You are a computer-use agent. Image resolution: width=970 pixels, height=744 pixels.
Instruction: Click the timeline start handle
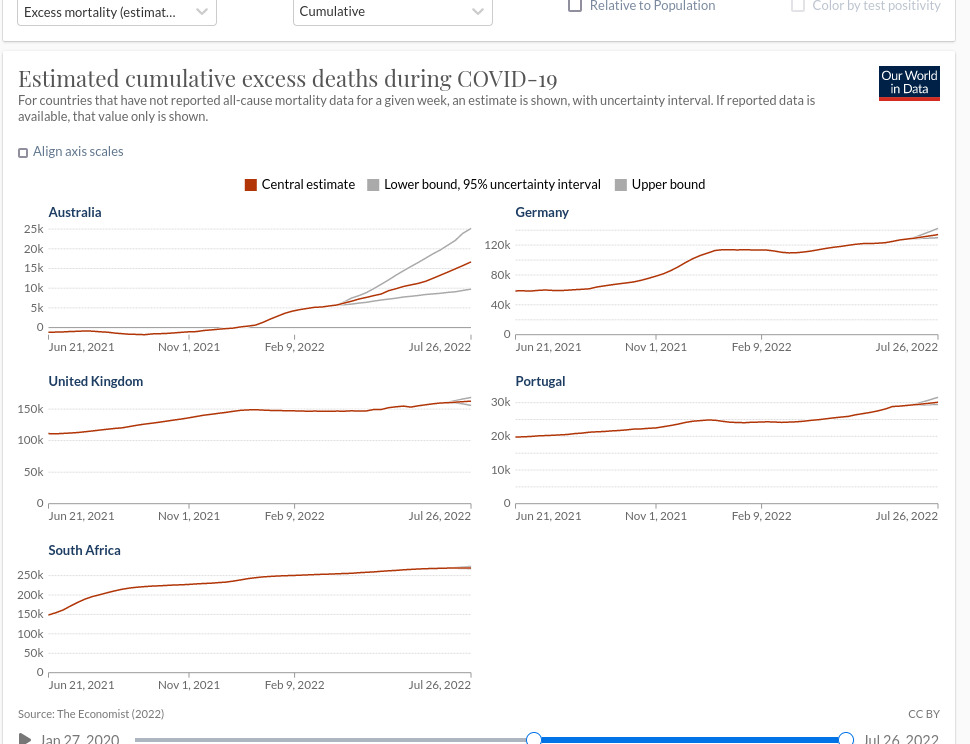pyautogui.click(x=534, y=739)
